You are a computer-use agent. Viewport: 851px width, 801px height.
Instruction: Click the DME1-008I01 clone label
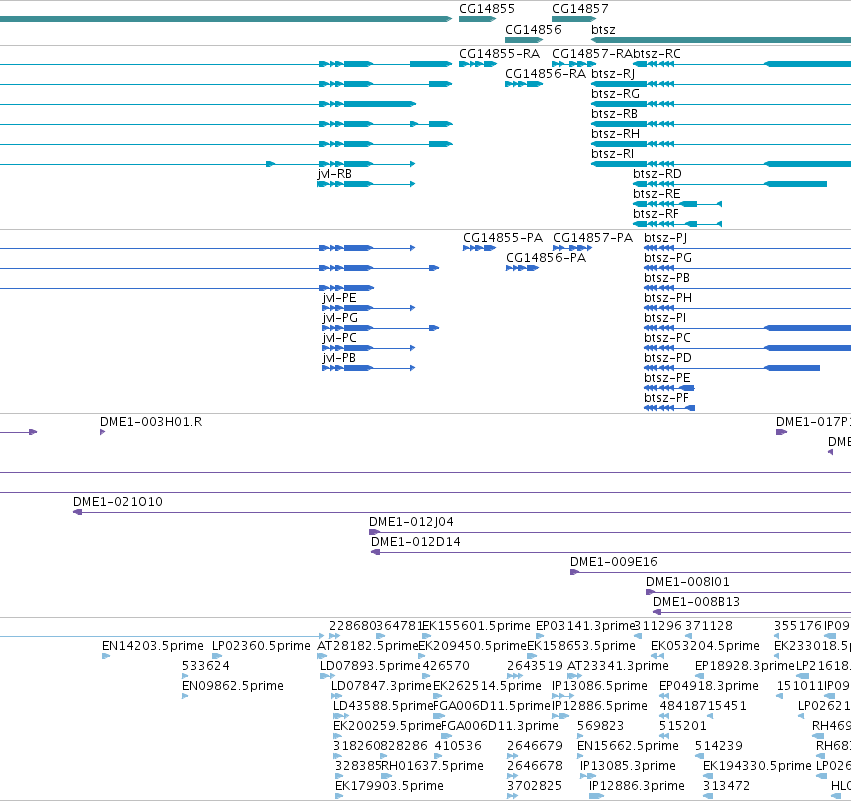688,582
